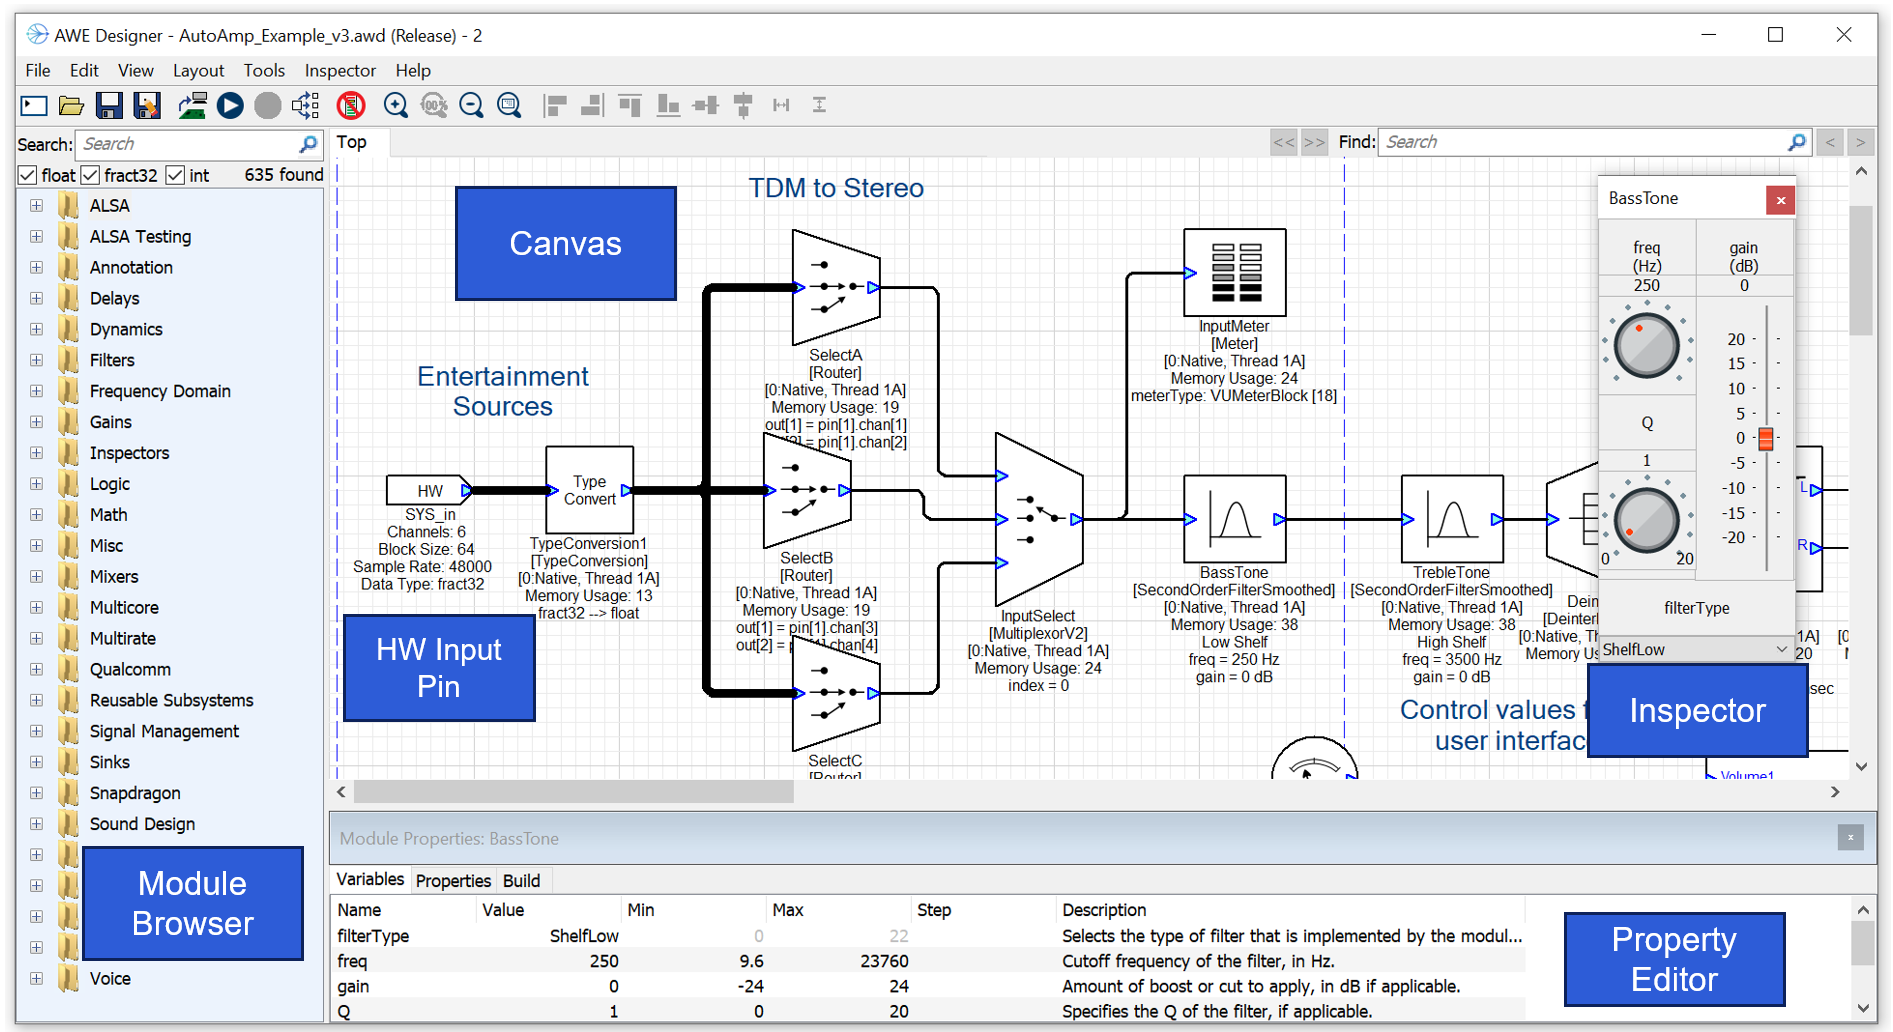Align selected modules to top edges
The height and width of the screenshot is (1032, 1893).
(x=630, y=105)
